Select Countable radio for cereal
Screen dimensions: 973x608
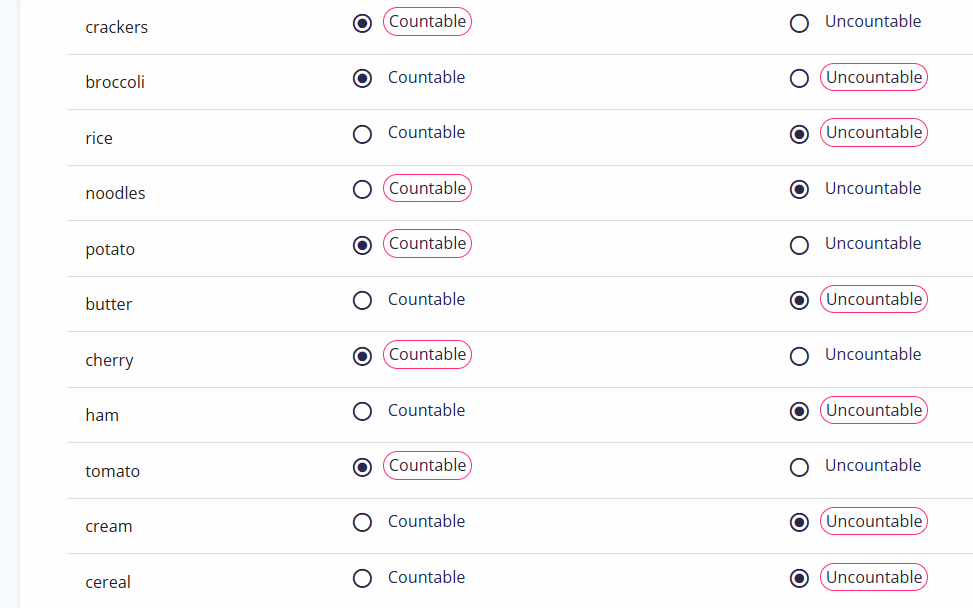362,579
